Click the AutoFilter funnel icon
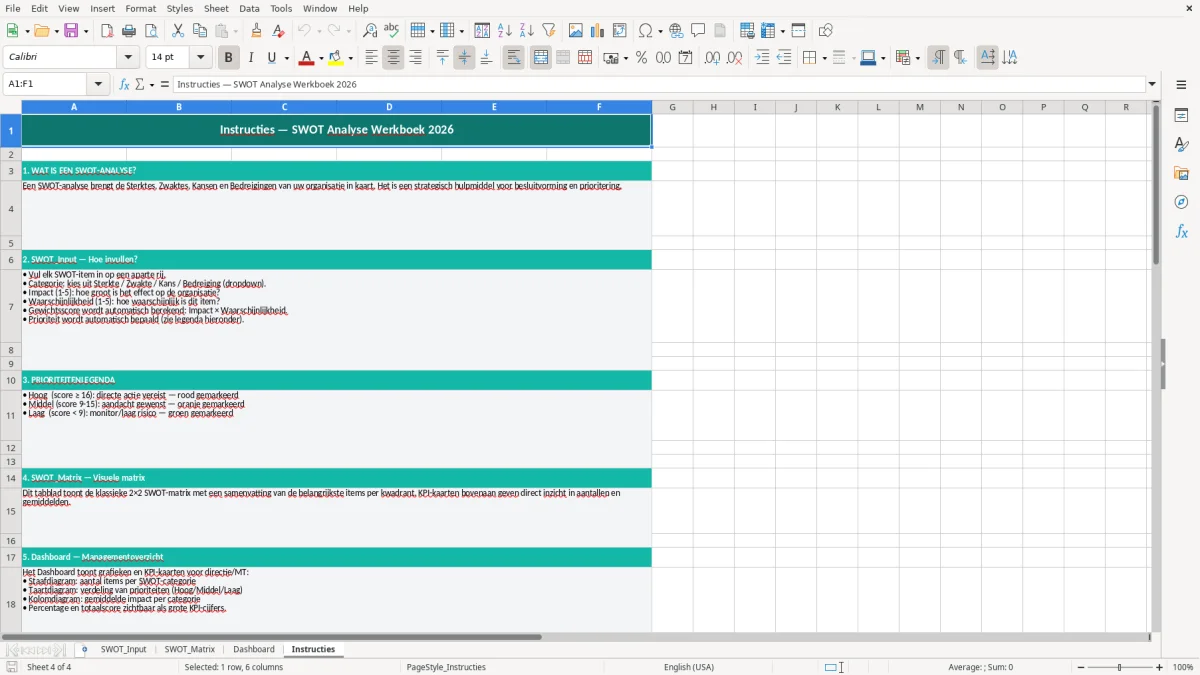This screenshot has height=675, width=1200. click(x=548, y=31)
